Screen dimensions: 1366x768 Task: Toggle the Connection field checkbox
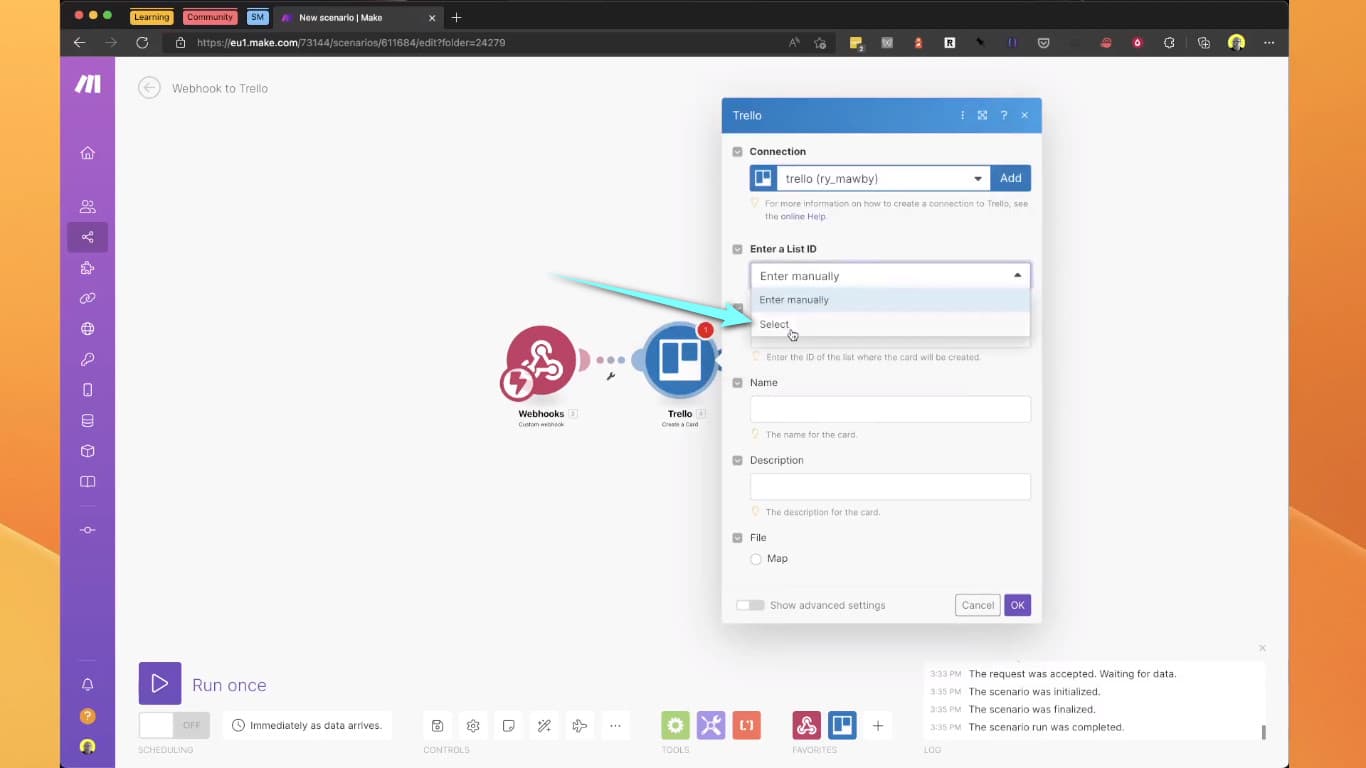coord(738,152)
